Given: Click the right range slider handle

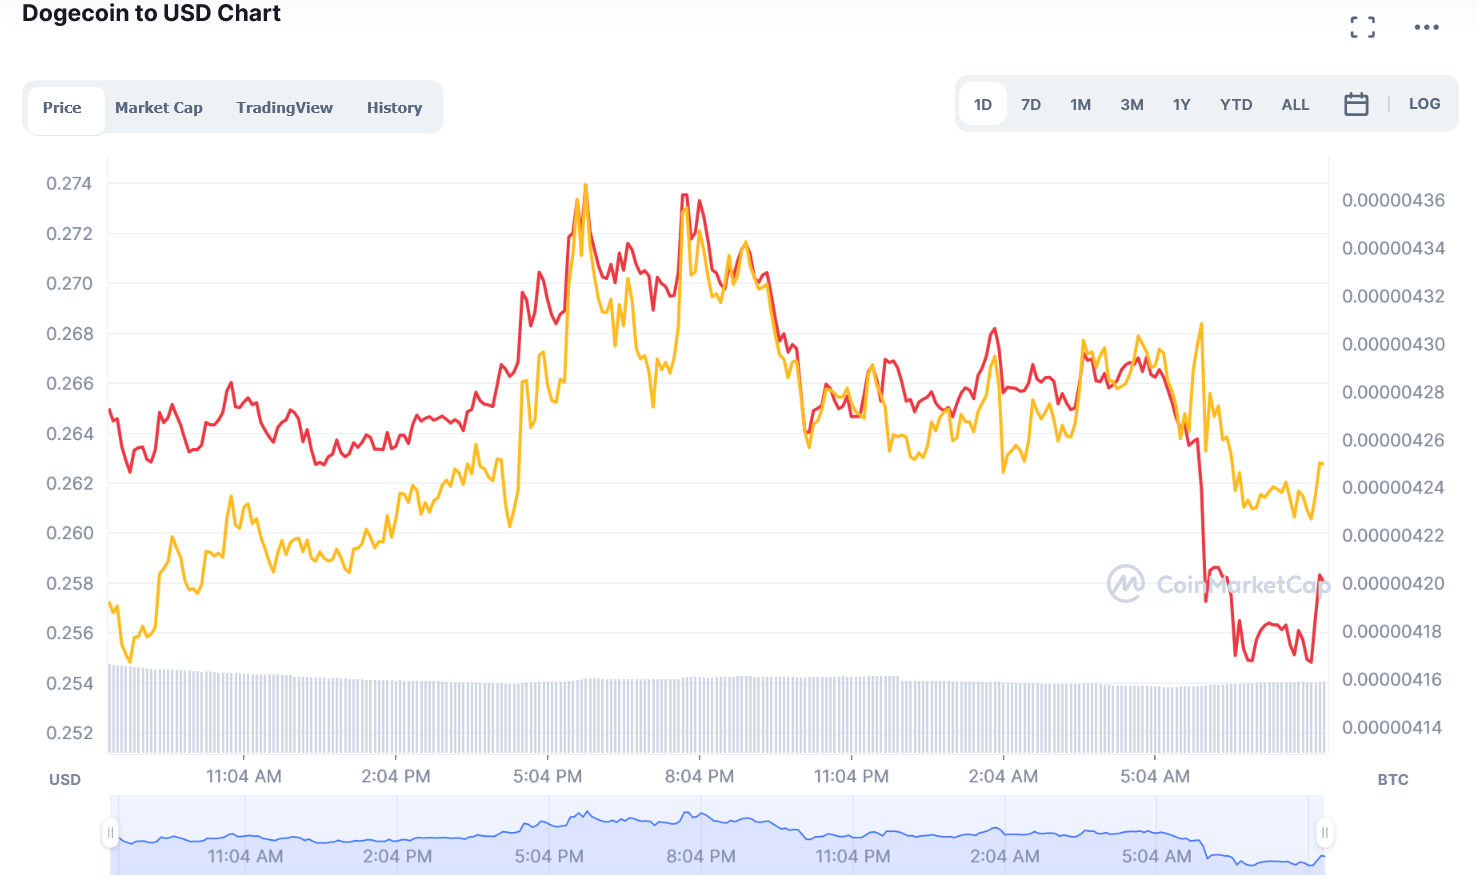Looking at the screenshot, I should point(1324,832).
